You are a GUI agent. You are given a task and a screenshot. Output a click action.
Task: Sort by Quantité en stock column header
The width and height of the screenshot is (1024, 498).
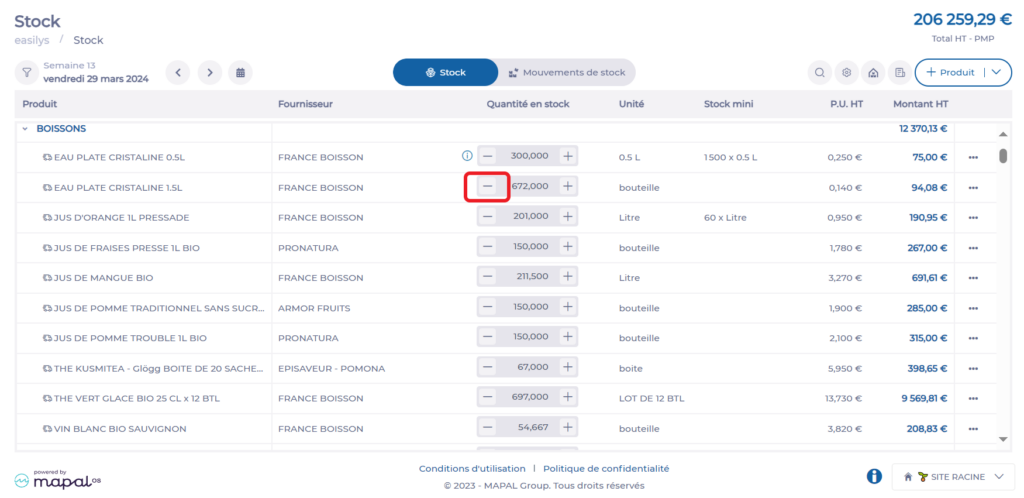tap(528, 104)
